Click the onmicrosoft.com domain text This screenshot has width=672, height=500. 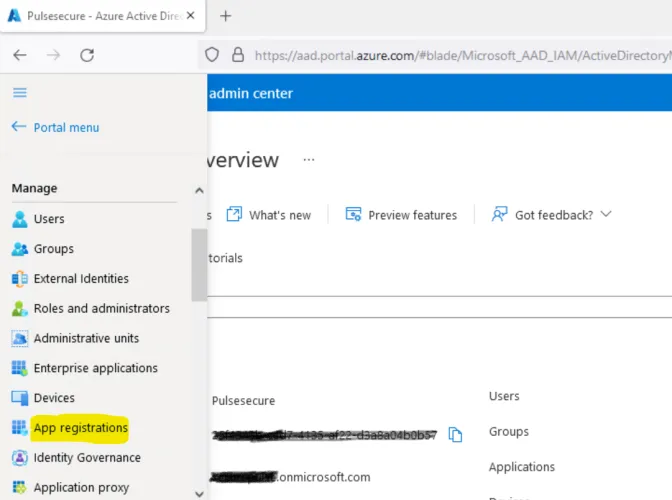coord(324,477)
